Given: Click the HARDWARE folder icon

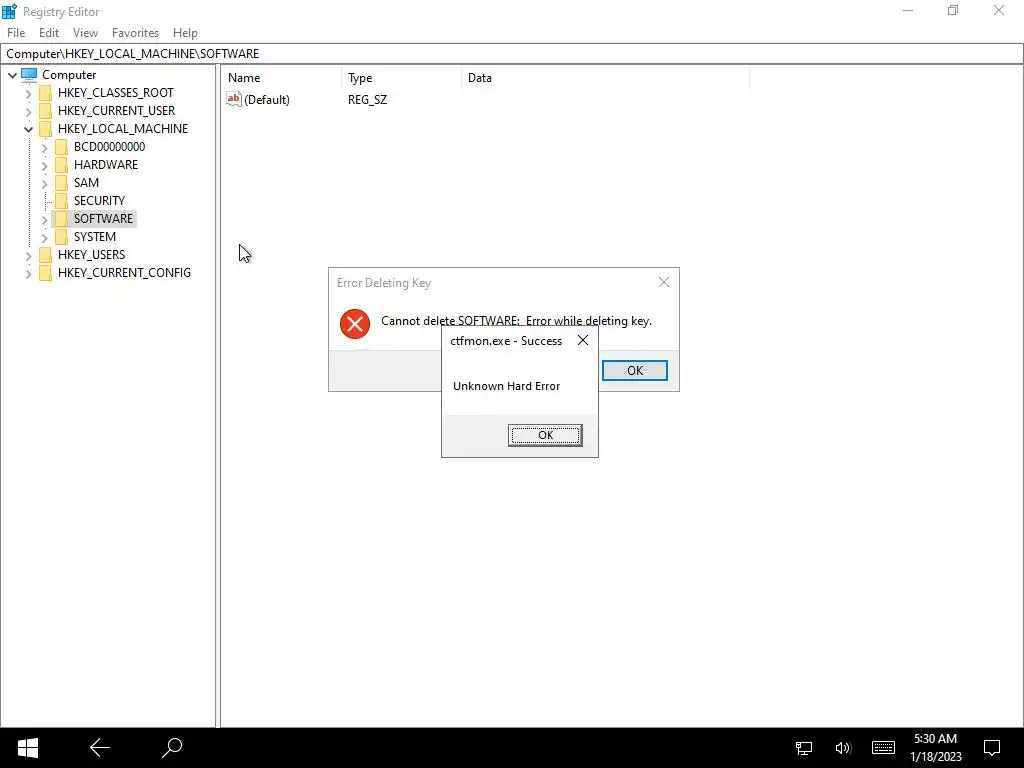Looking at the screenshot, I should pyautogui.click(x=61, y=165).
